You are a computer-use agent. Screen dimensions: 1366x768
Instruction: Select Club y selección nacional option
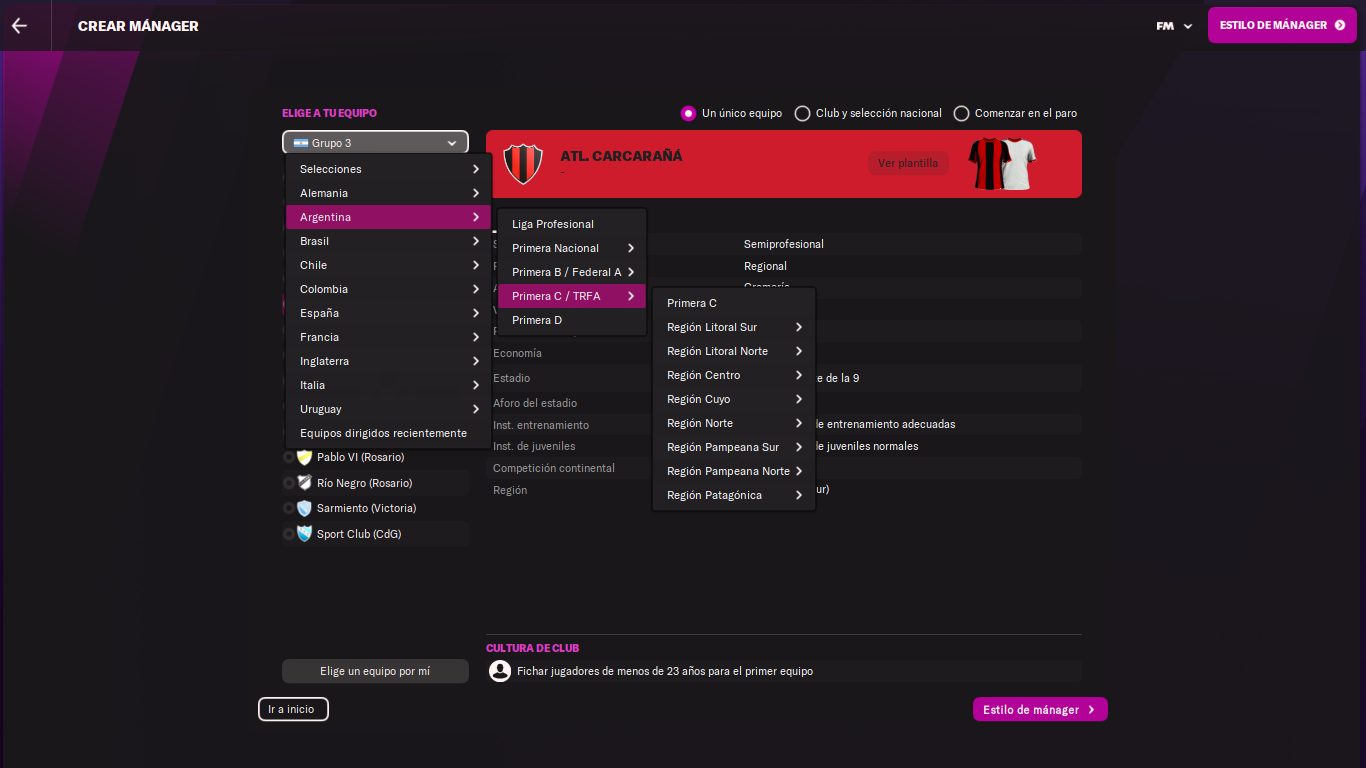tap(802, 113)
